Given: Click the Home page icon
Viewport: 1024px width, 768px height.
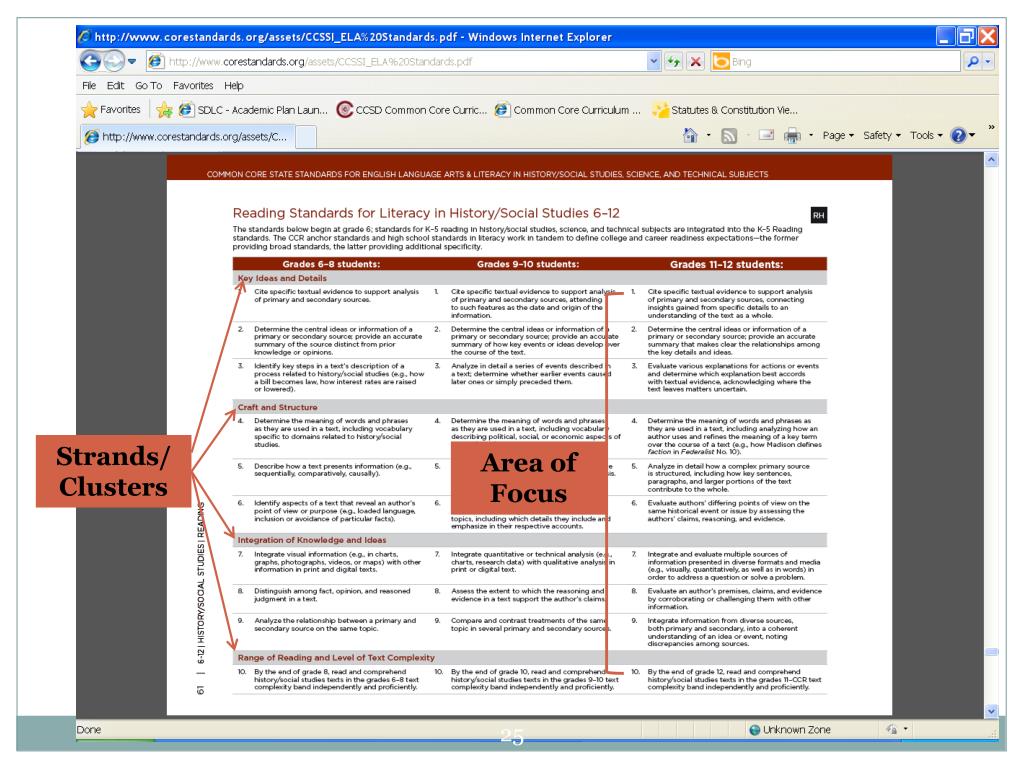Looking at the screenshot, I should (x=690, y=135).
